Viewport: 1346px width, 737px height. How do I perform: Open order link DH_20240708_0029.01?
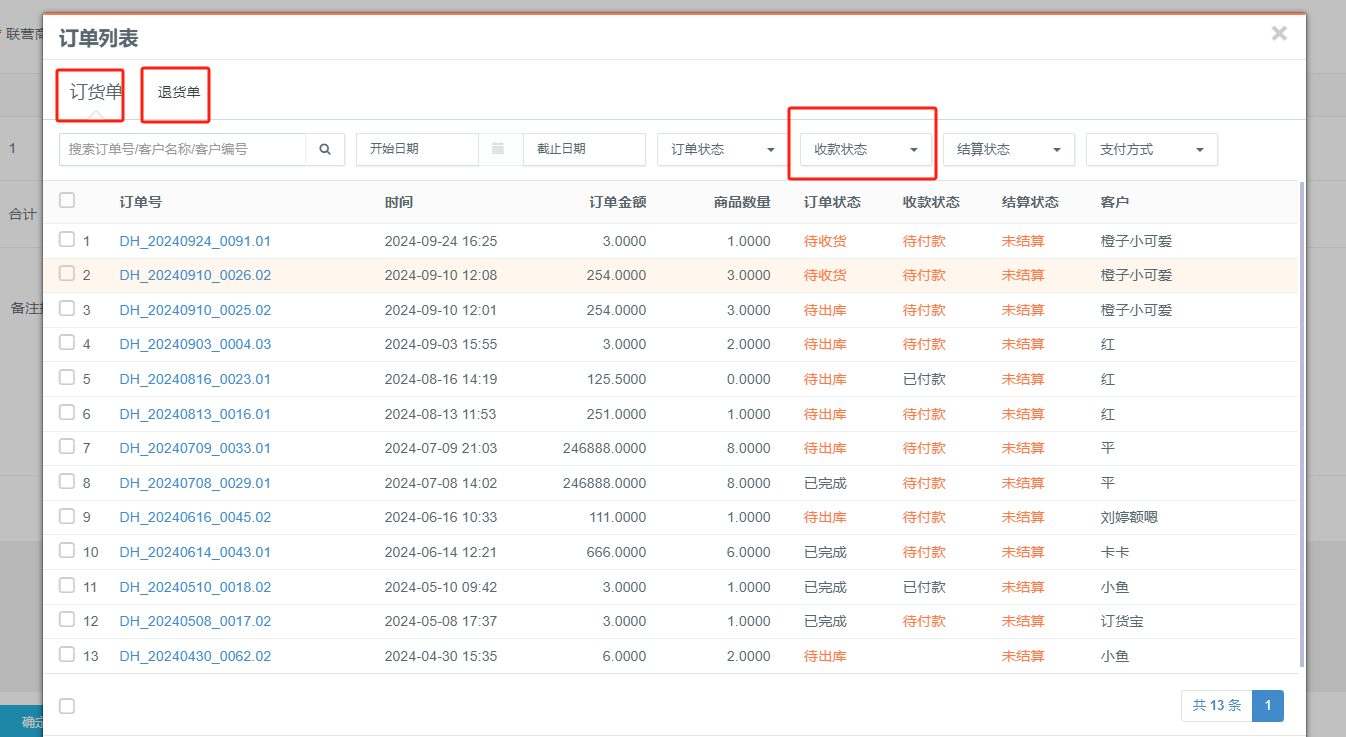[195, 483]
